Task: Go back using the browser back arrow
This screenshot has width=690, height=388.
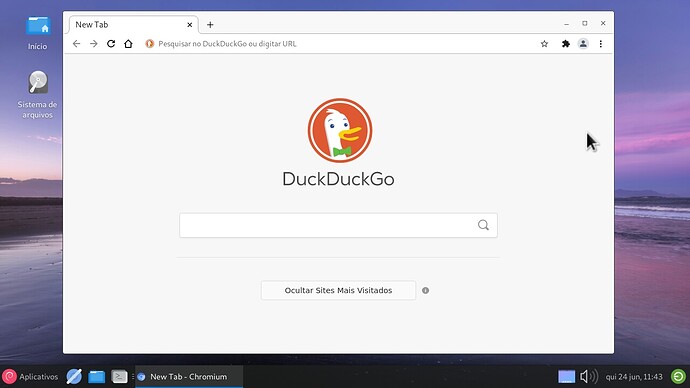Action: 77,44
